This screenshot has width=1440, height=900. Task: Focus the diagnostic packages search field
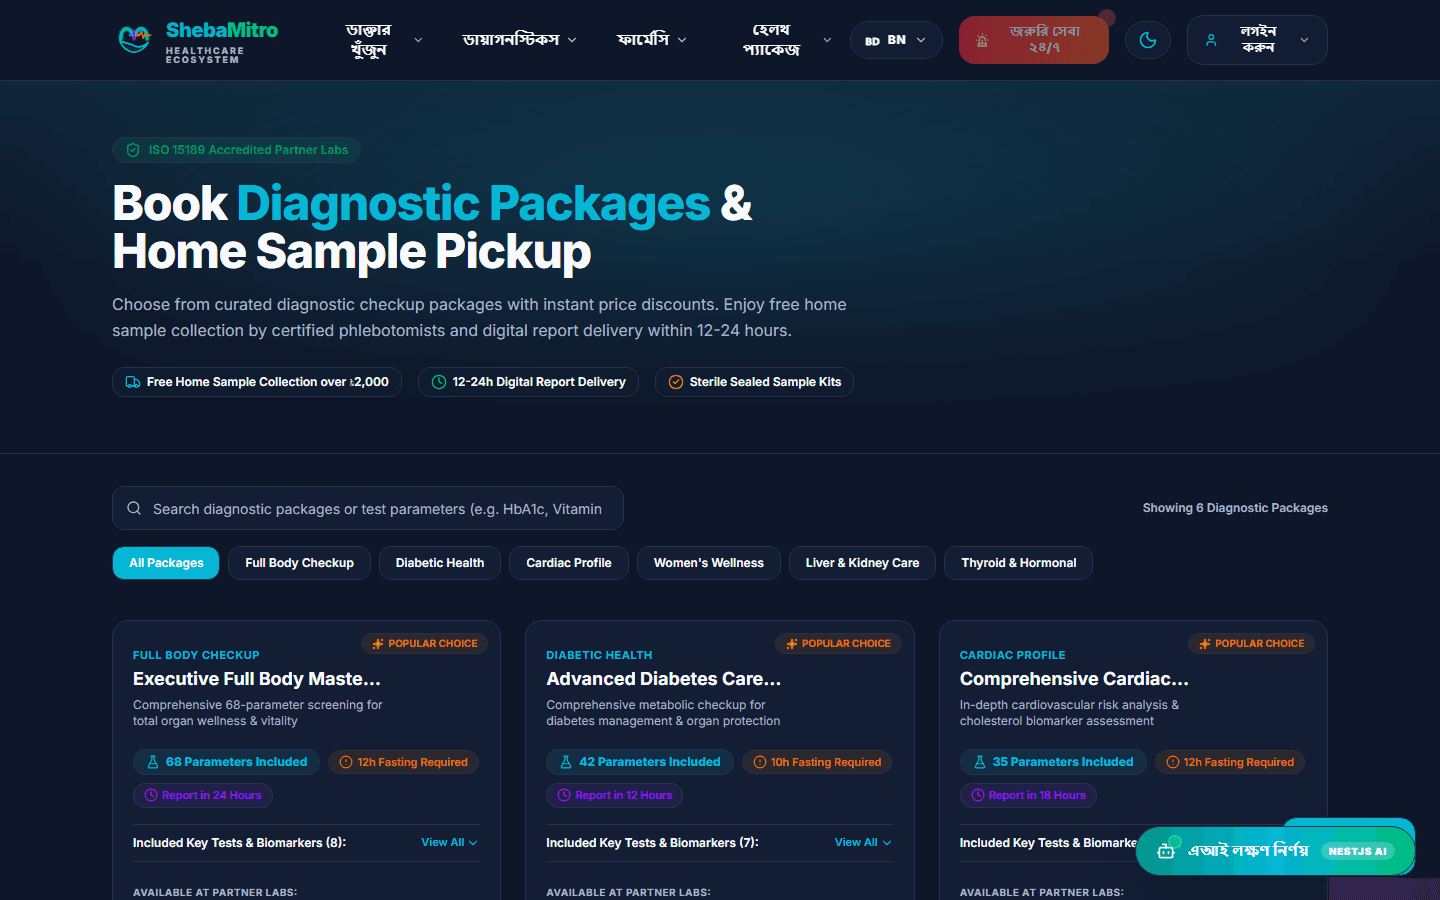[x=368, y=508]
